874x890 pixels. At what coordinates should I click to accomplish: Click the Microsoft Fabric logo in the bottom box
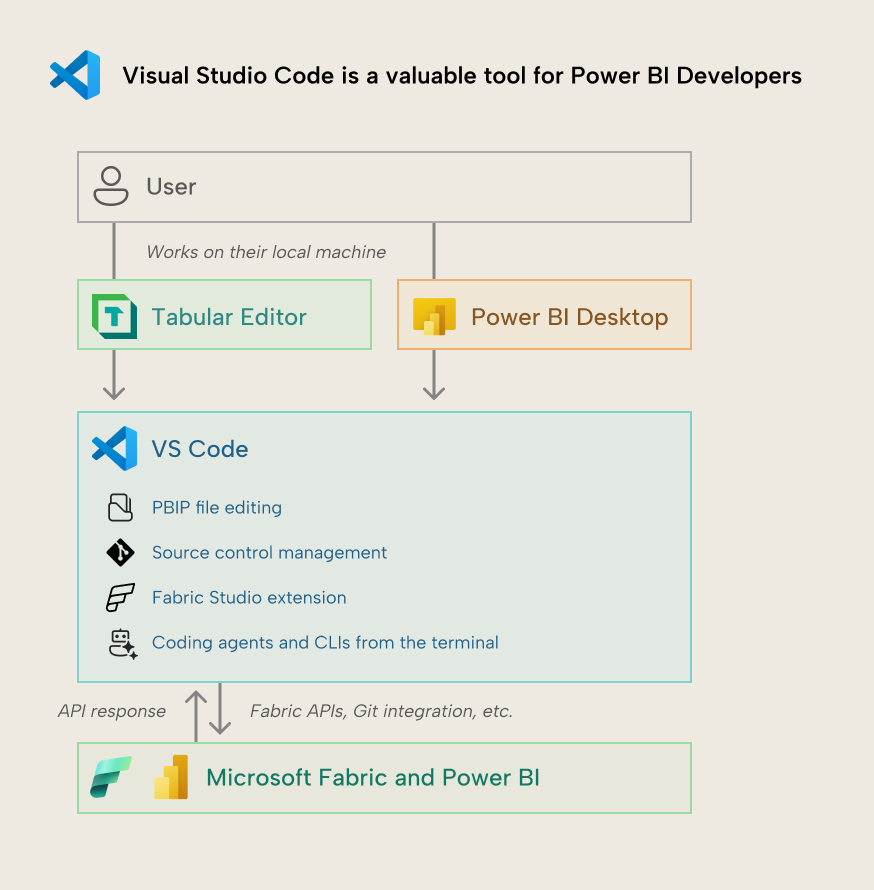click(x=111, y=777)
